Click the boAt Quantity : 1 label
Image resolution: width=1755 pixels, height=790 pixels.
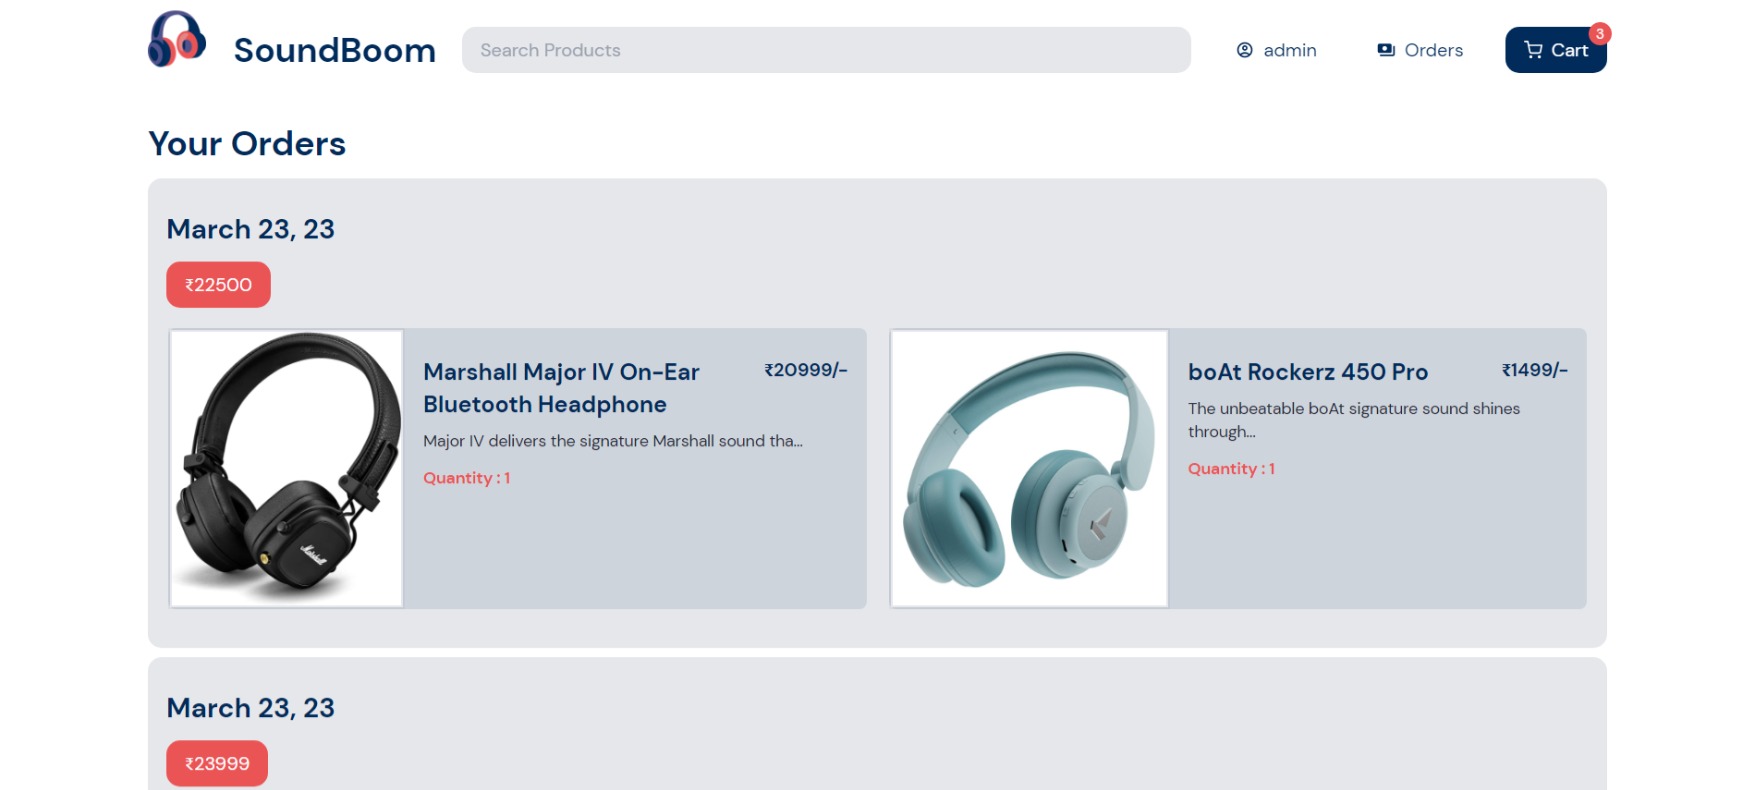tap(1231, 469)
